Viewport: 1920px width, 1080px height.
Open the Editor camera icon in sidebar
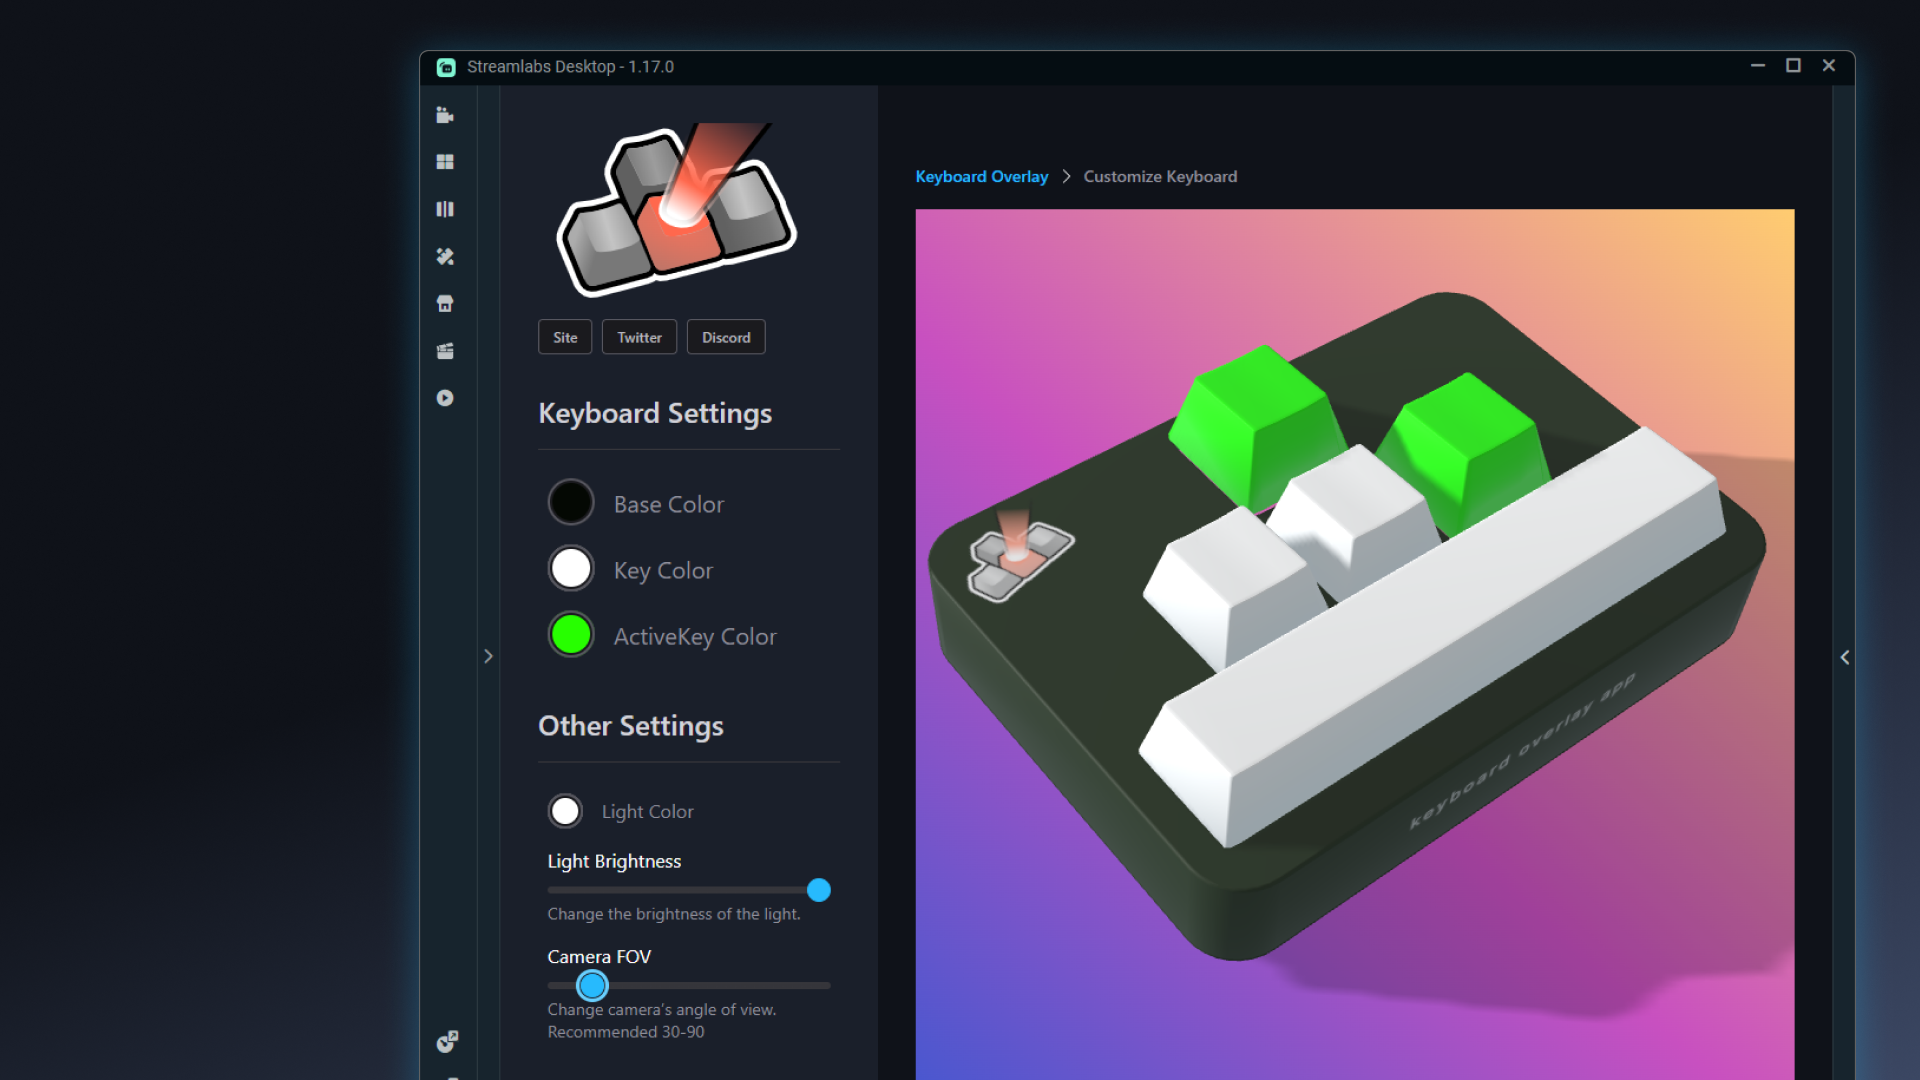tap(445, 115)
